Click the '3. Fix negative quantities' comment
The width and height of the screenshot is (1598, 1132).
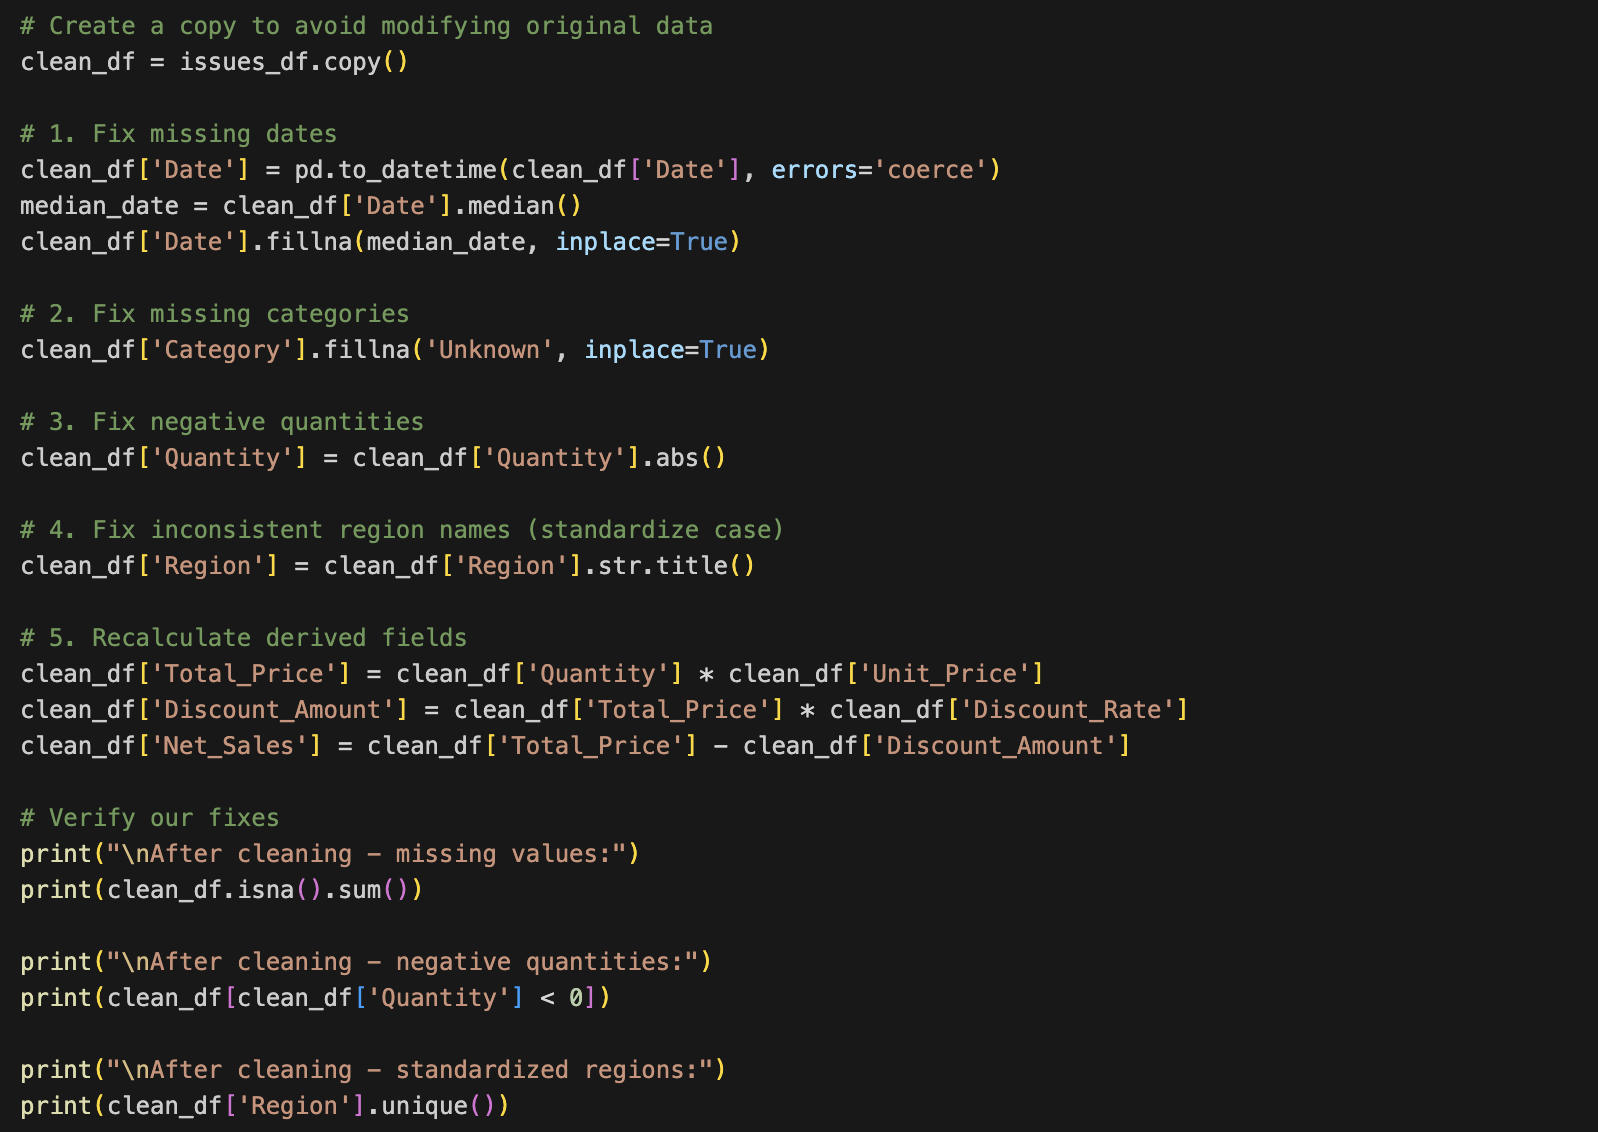coord(221,422)
